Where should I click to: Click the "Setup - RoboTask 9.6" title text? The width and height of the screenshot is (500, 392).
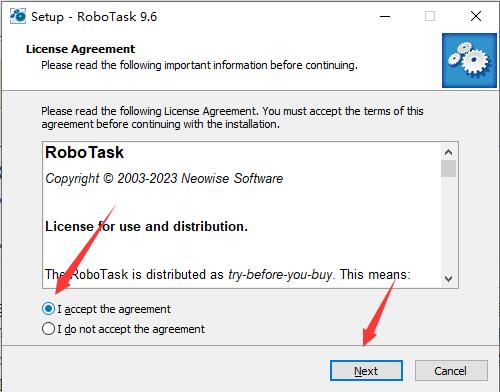pyautogui.click(x=94, y=17)
